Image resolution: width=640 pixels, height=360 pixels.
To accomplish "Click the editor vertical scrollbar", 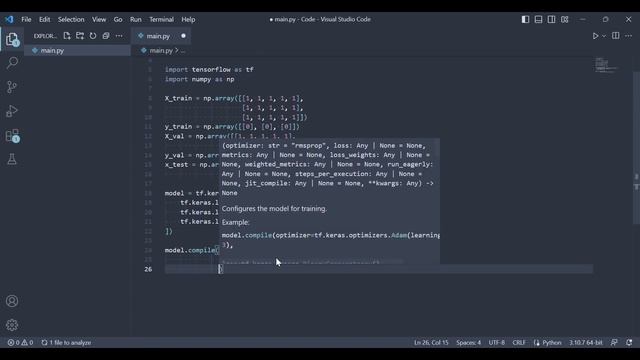I will point(636,147).
